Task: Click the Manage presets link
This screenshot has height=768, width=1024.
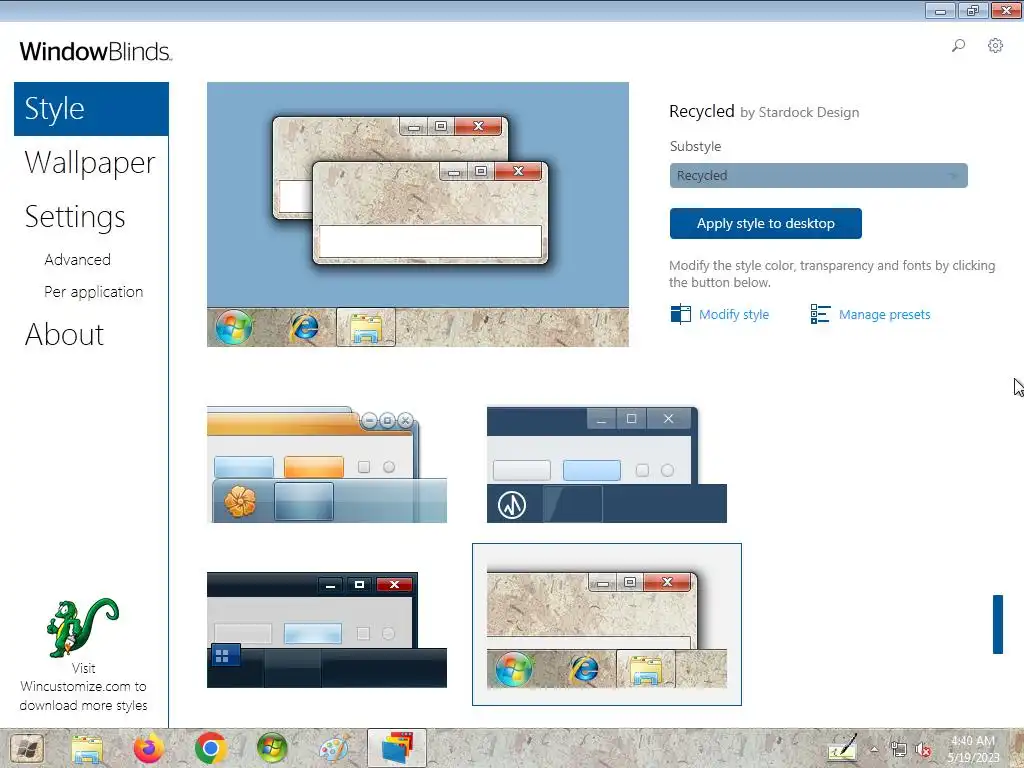Action: click(884, 315)
